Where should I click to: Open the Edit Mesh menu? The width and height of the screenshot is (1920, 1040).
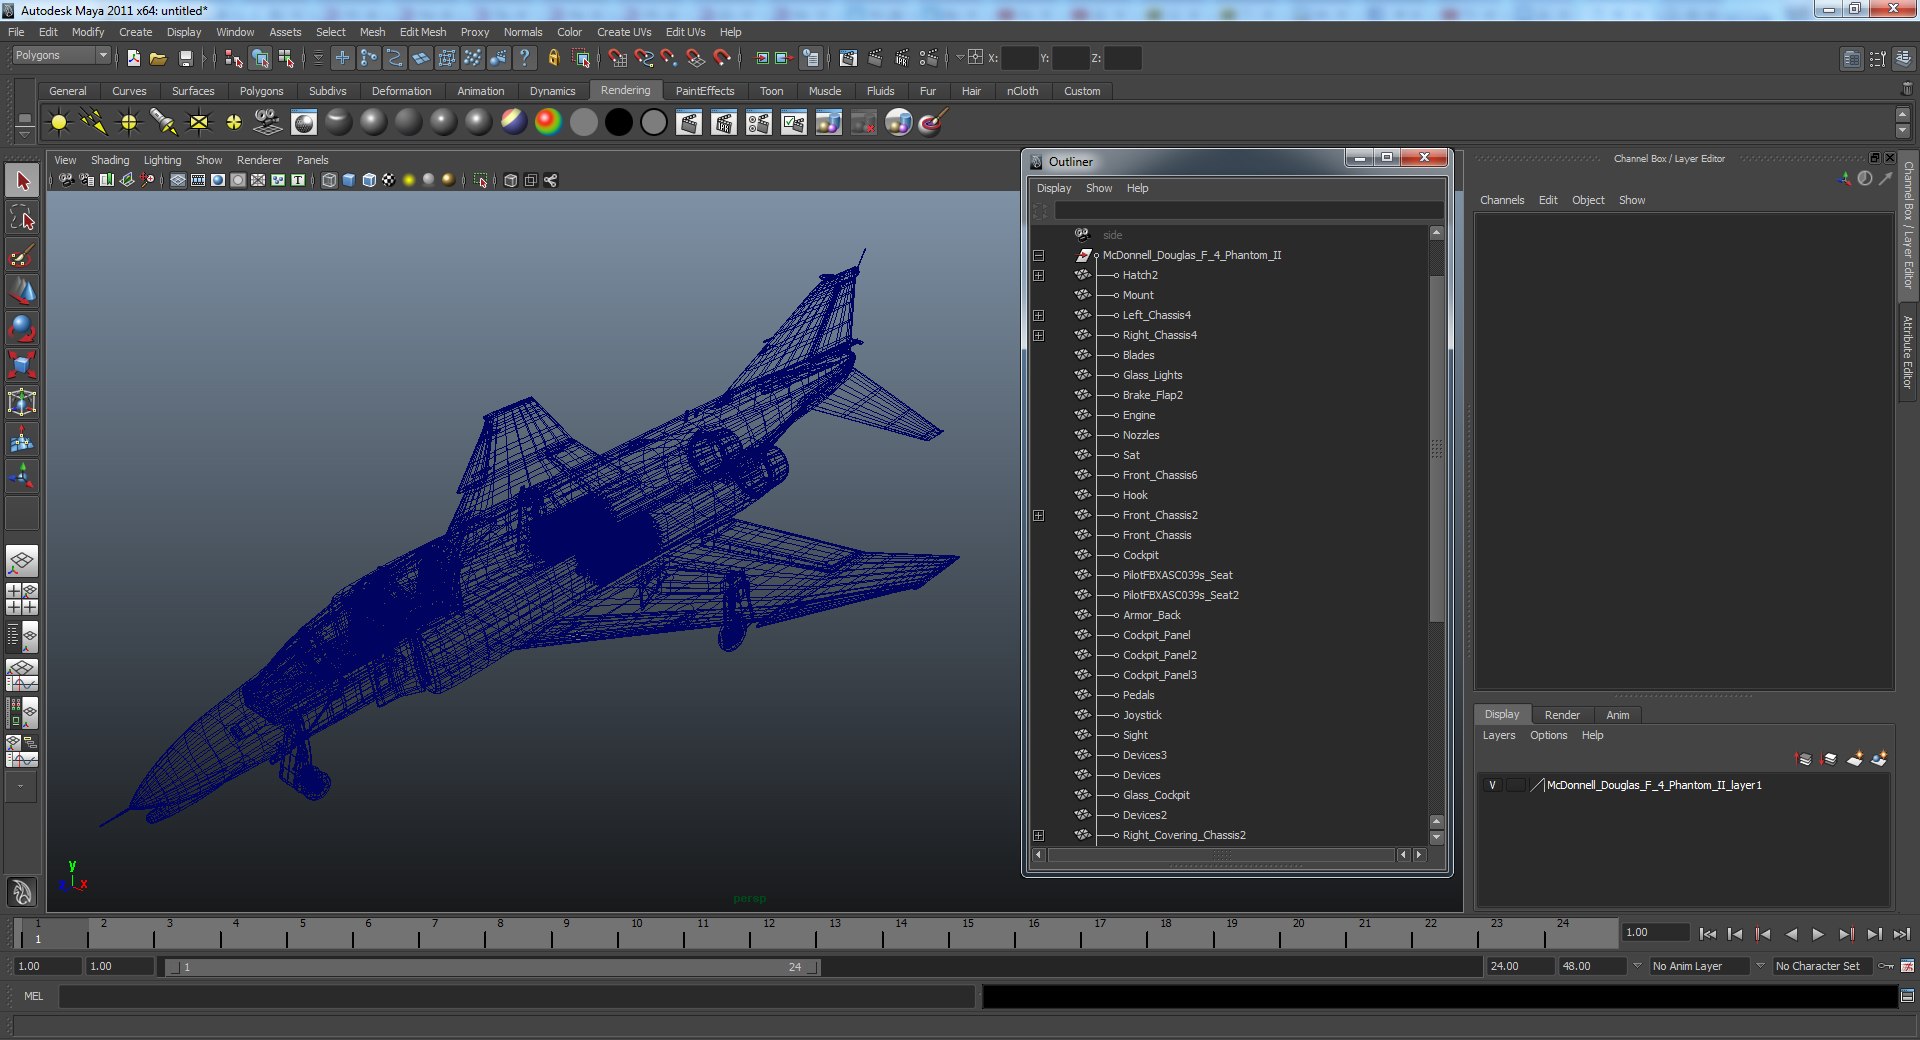pyautogui.click(x=423, y=32)
